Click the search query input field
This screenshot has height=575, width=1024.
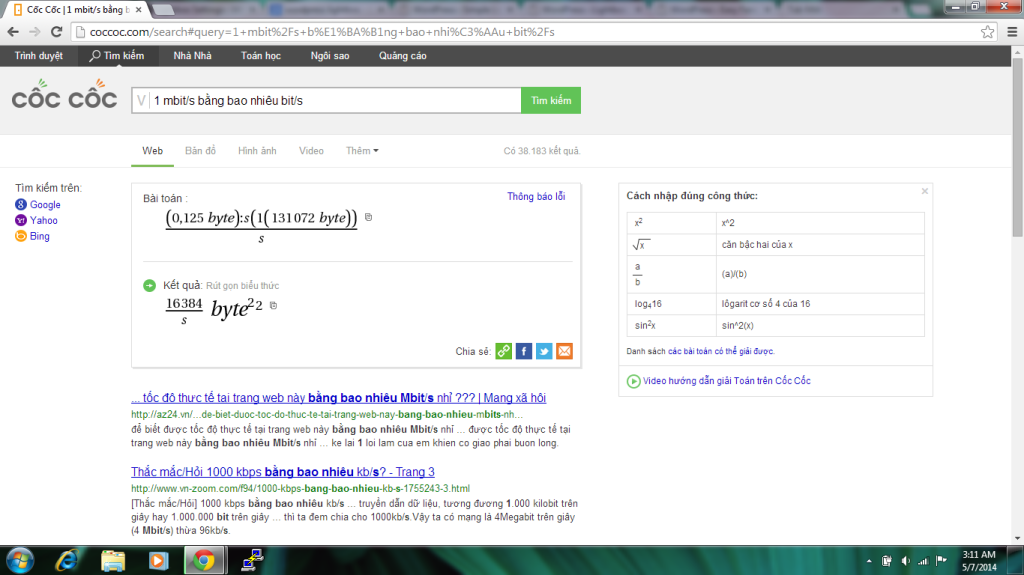pos(335,101)
